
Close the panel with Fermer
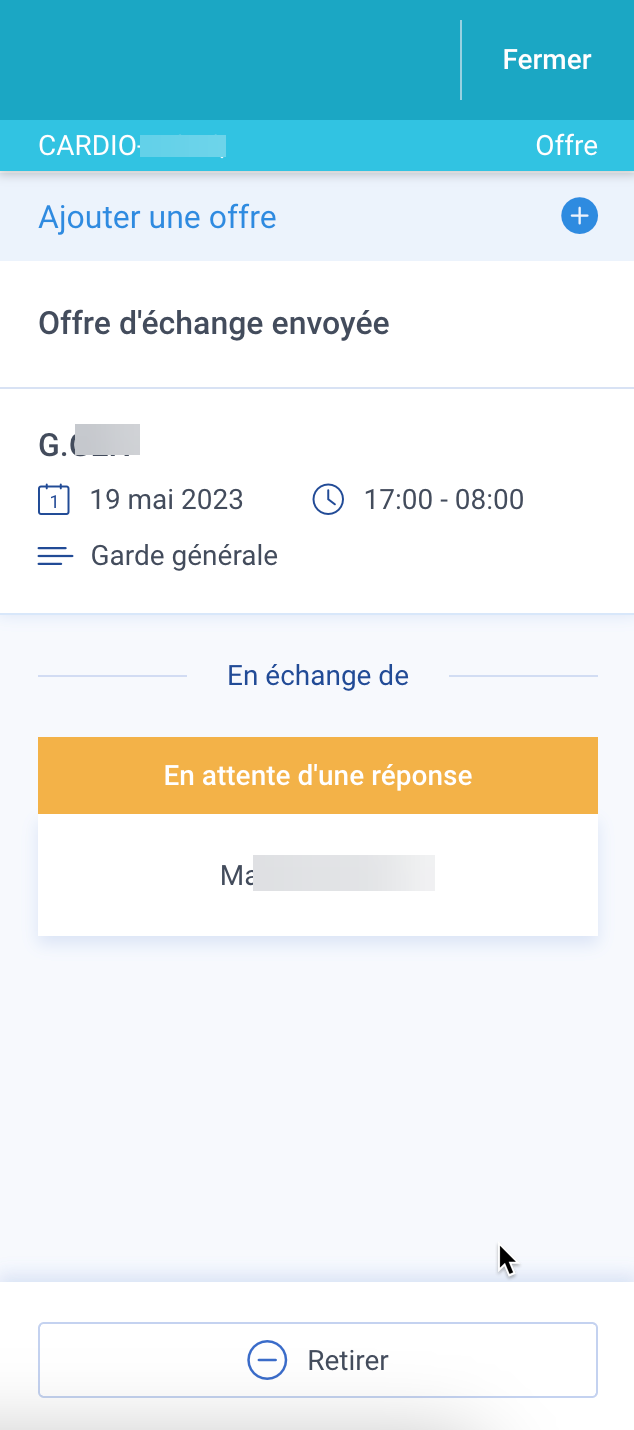547,60
